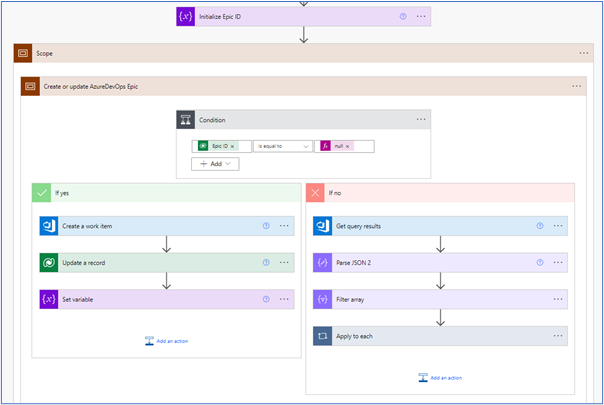Viewport: 604px width, 405px height.
Task: Click the If no cross icon
Action: point(315,193)
